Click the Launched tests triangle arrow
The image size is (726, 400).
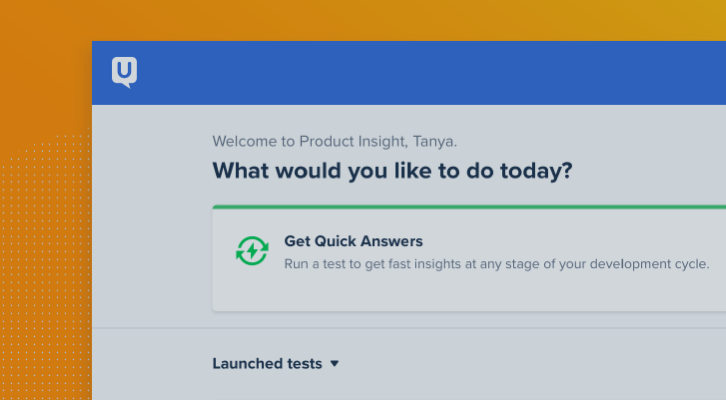click(x=334, y=364)
